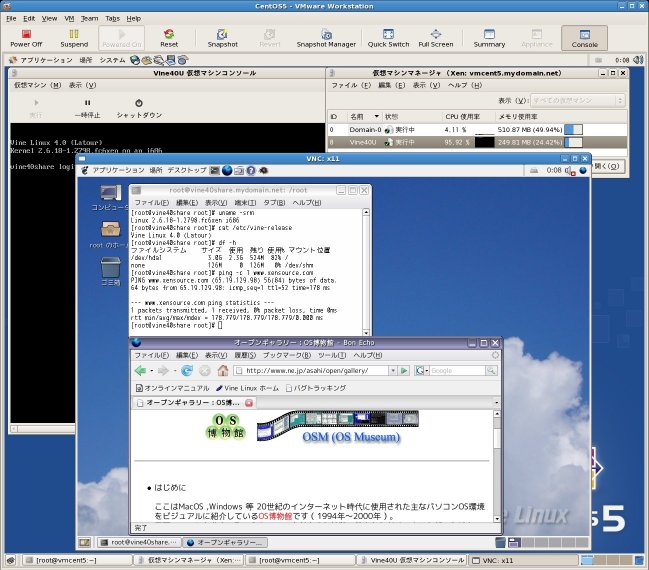Click the first globe launcher in CentOS panel
The width and height of the screenshot is (649, 570).
(135, 60)
